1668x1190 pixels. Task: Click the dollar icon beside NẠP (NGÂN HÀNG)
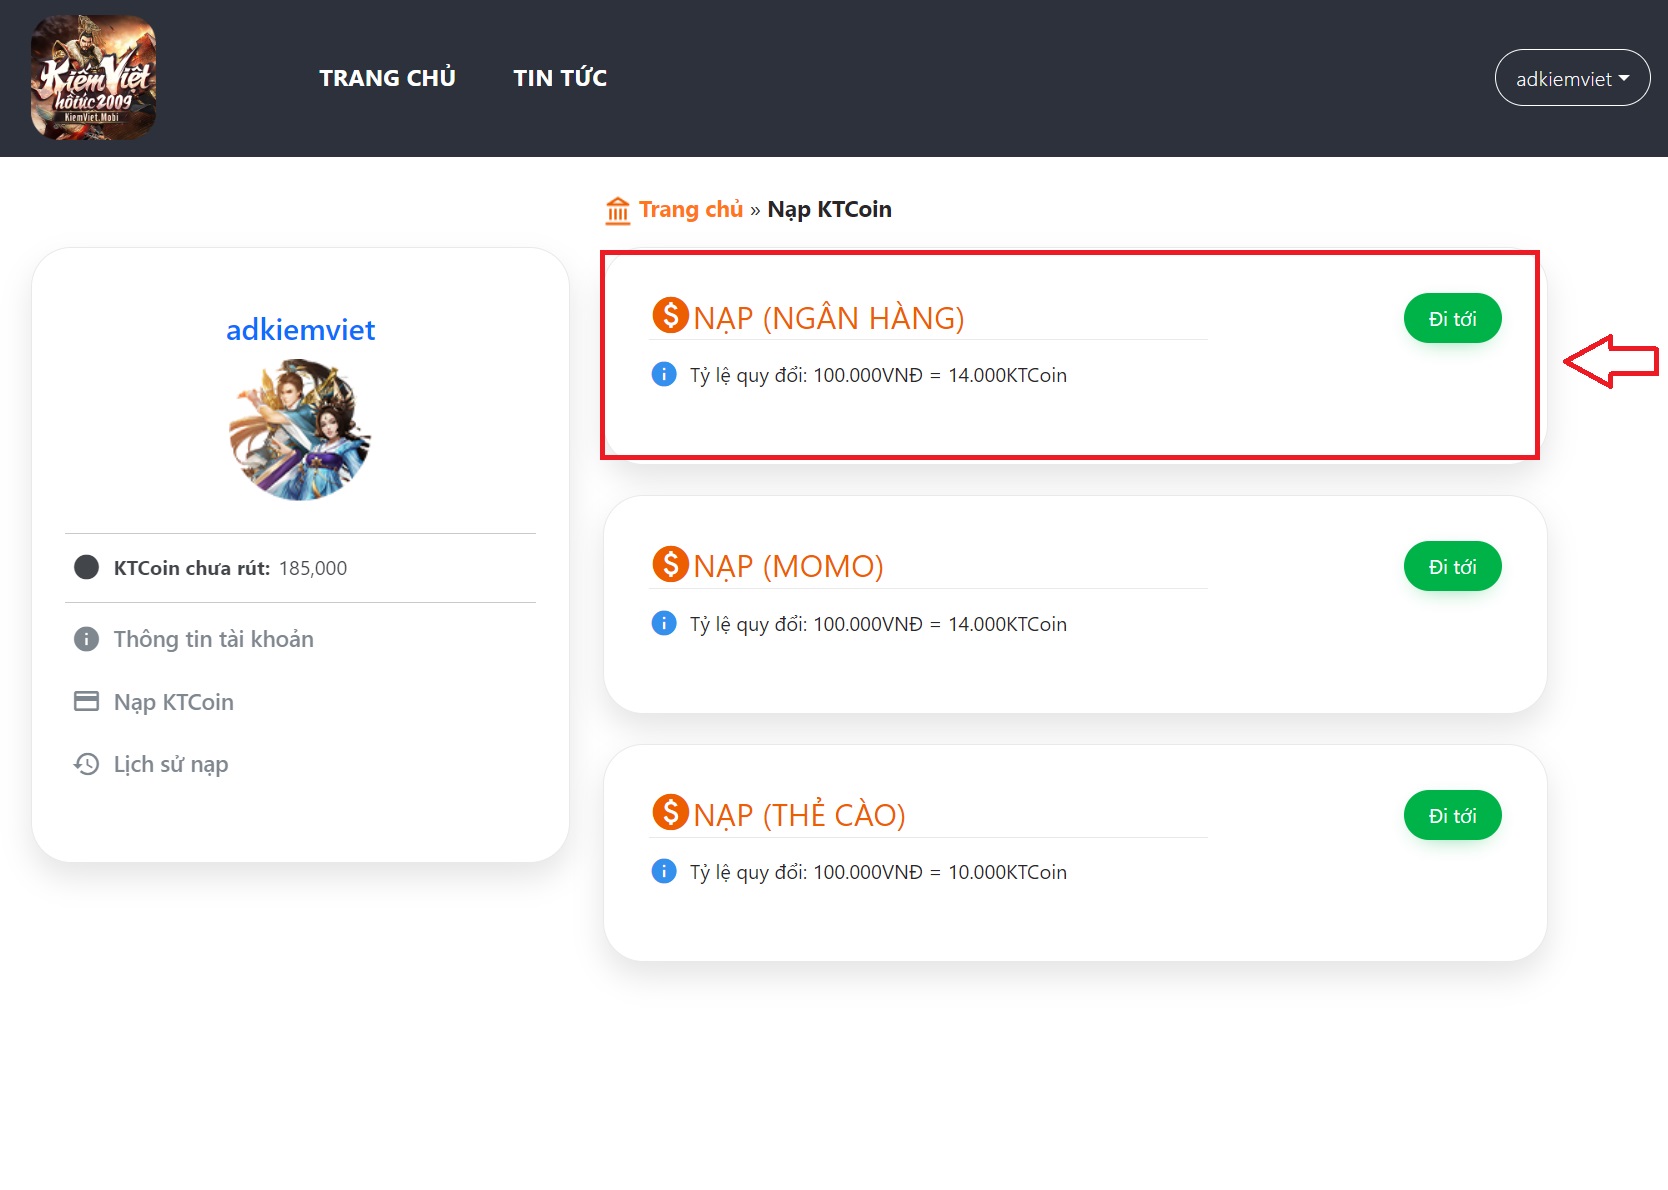click(x=670, y=315)
